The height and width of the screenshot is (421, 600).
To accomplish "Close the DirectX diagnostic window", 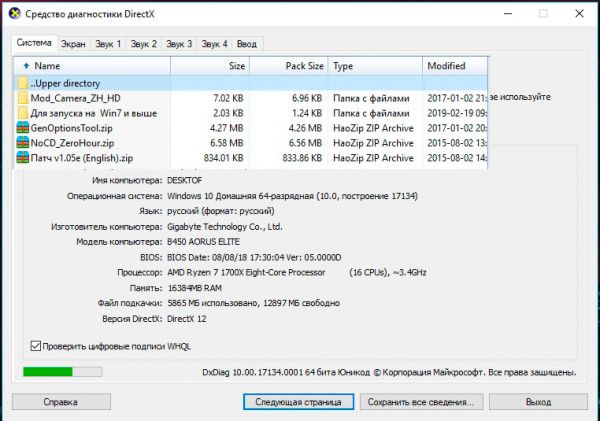I will 579,14.
